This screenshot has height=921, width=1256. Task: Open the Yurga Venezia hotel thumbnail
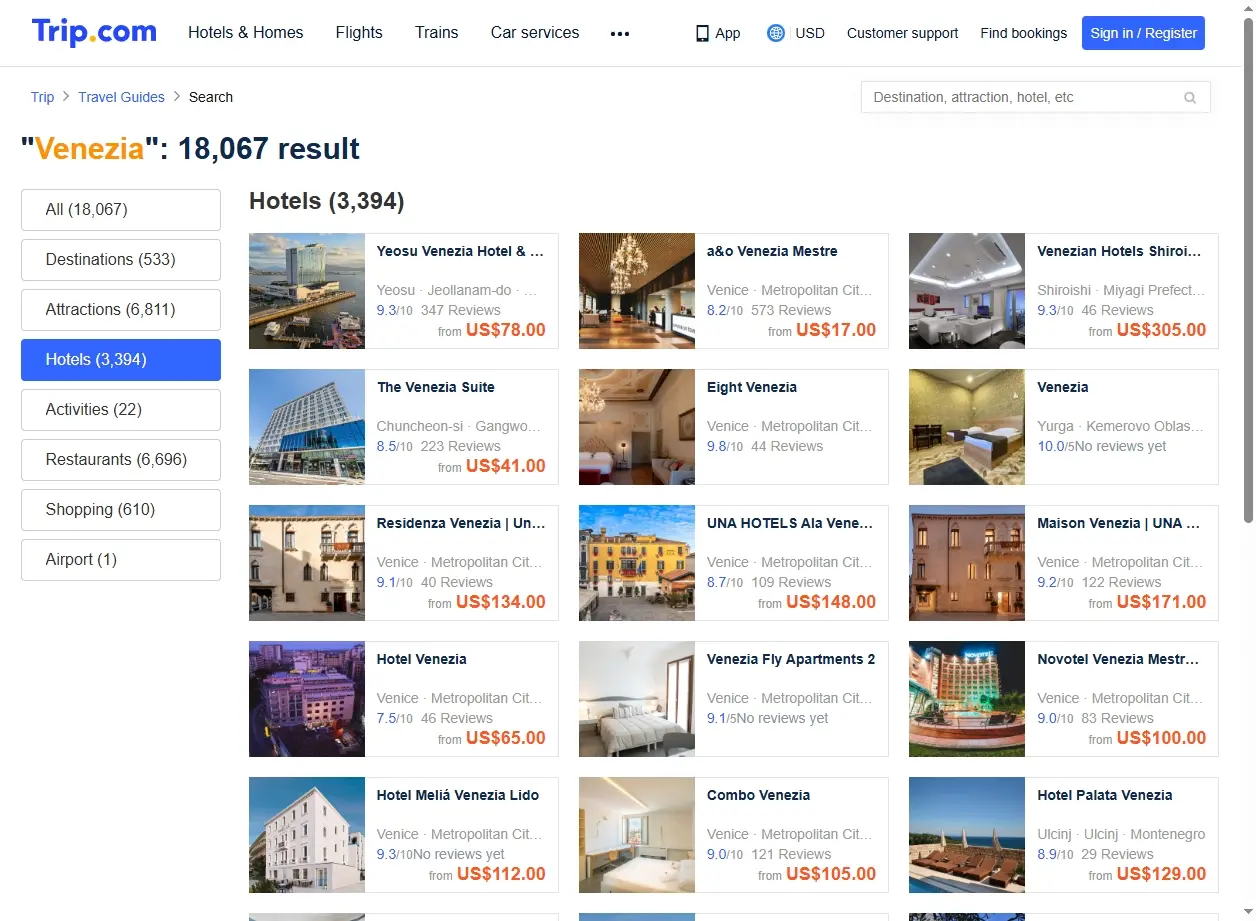pyautogui.click(x=967, y=427)
